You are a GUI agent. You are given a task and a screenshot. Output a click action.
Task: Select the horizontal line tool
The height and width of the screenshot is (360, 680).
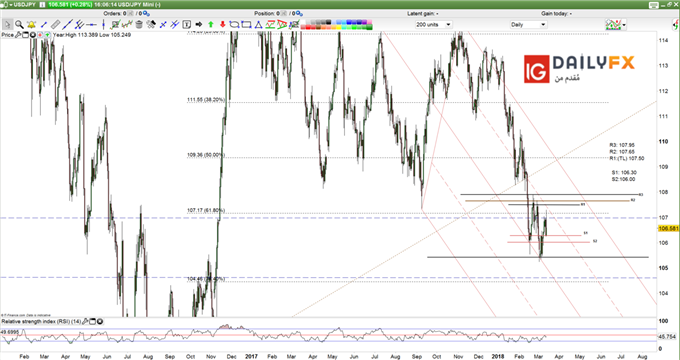coord(92,24)
